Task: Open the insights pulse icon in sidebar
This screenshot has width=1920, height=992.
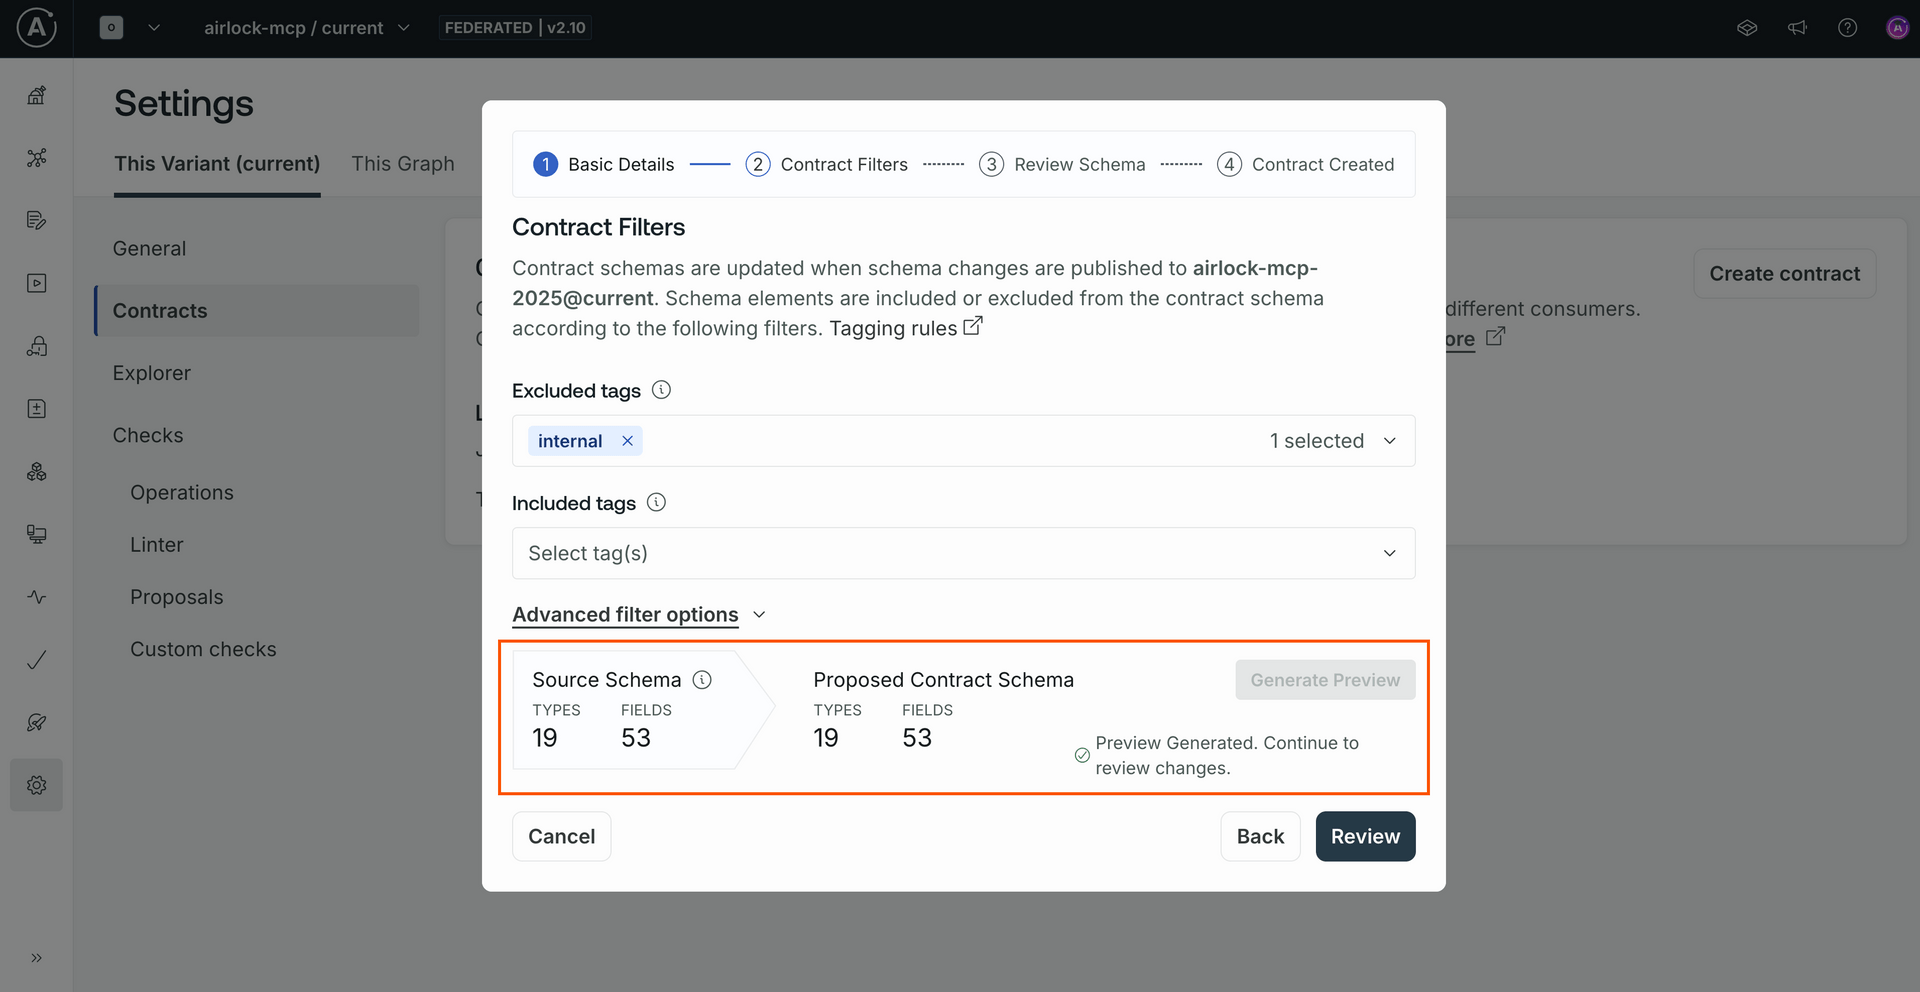Action: (x=37, y=596)
